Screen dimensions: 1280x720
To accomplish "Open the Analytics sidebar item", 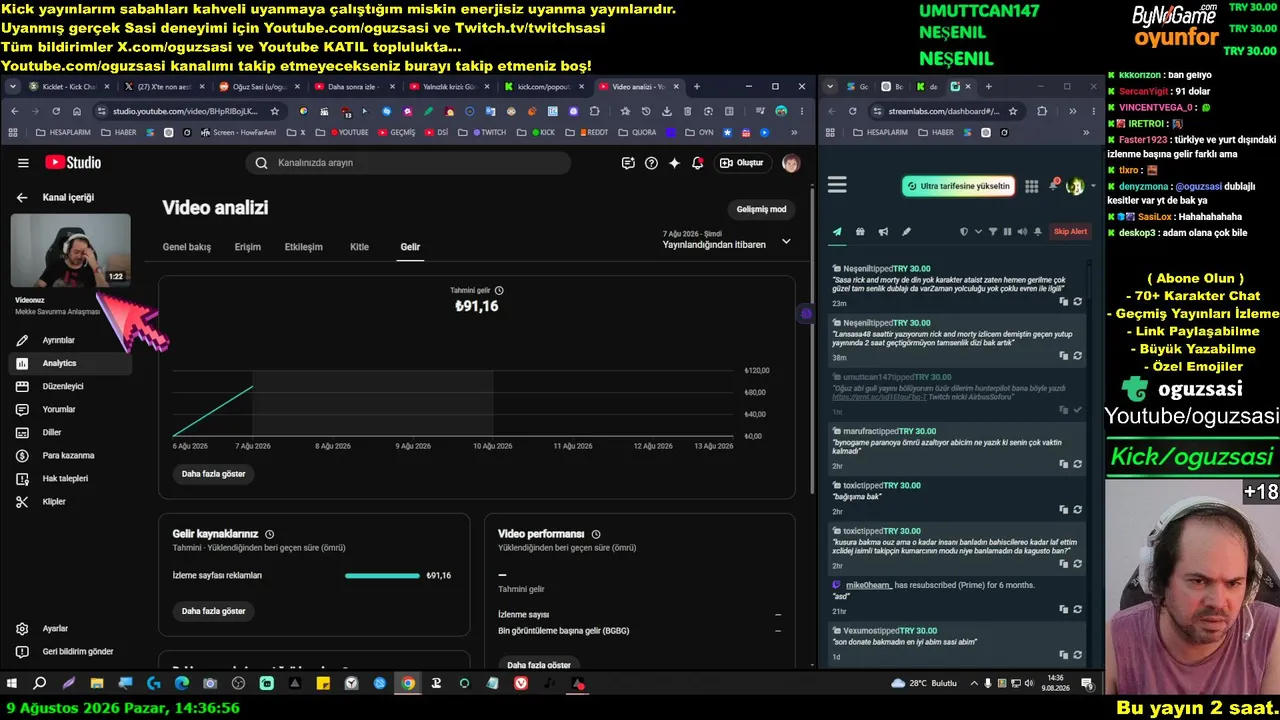I will coord(70,363).
